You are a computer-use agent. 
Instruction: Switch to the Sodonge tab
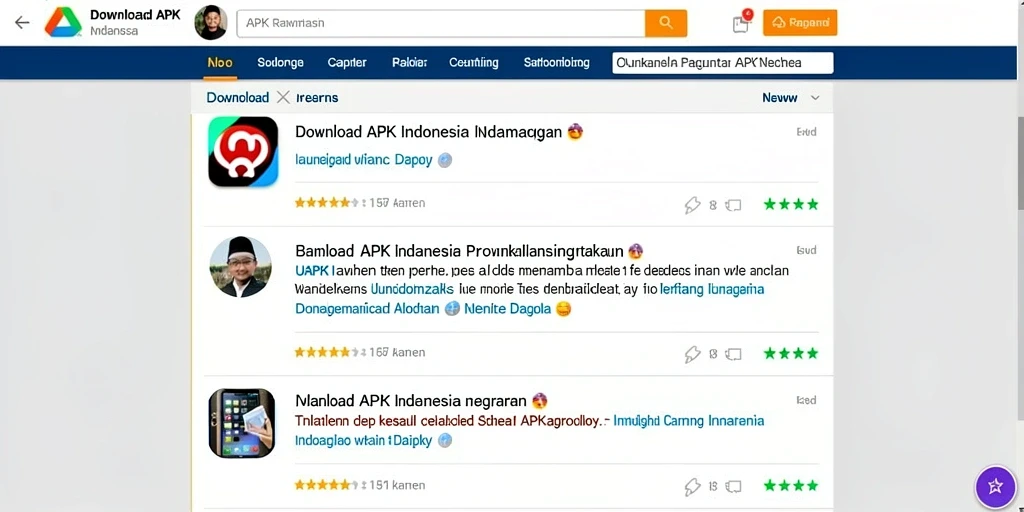click(x=280, y=63)
